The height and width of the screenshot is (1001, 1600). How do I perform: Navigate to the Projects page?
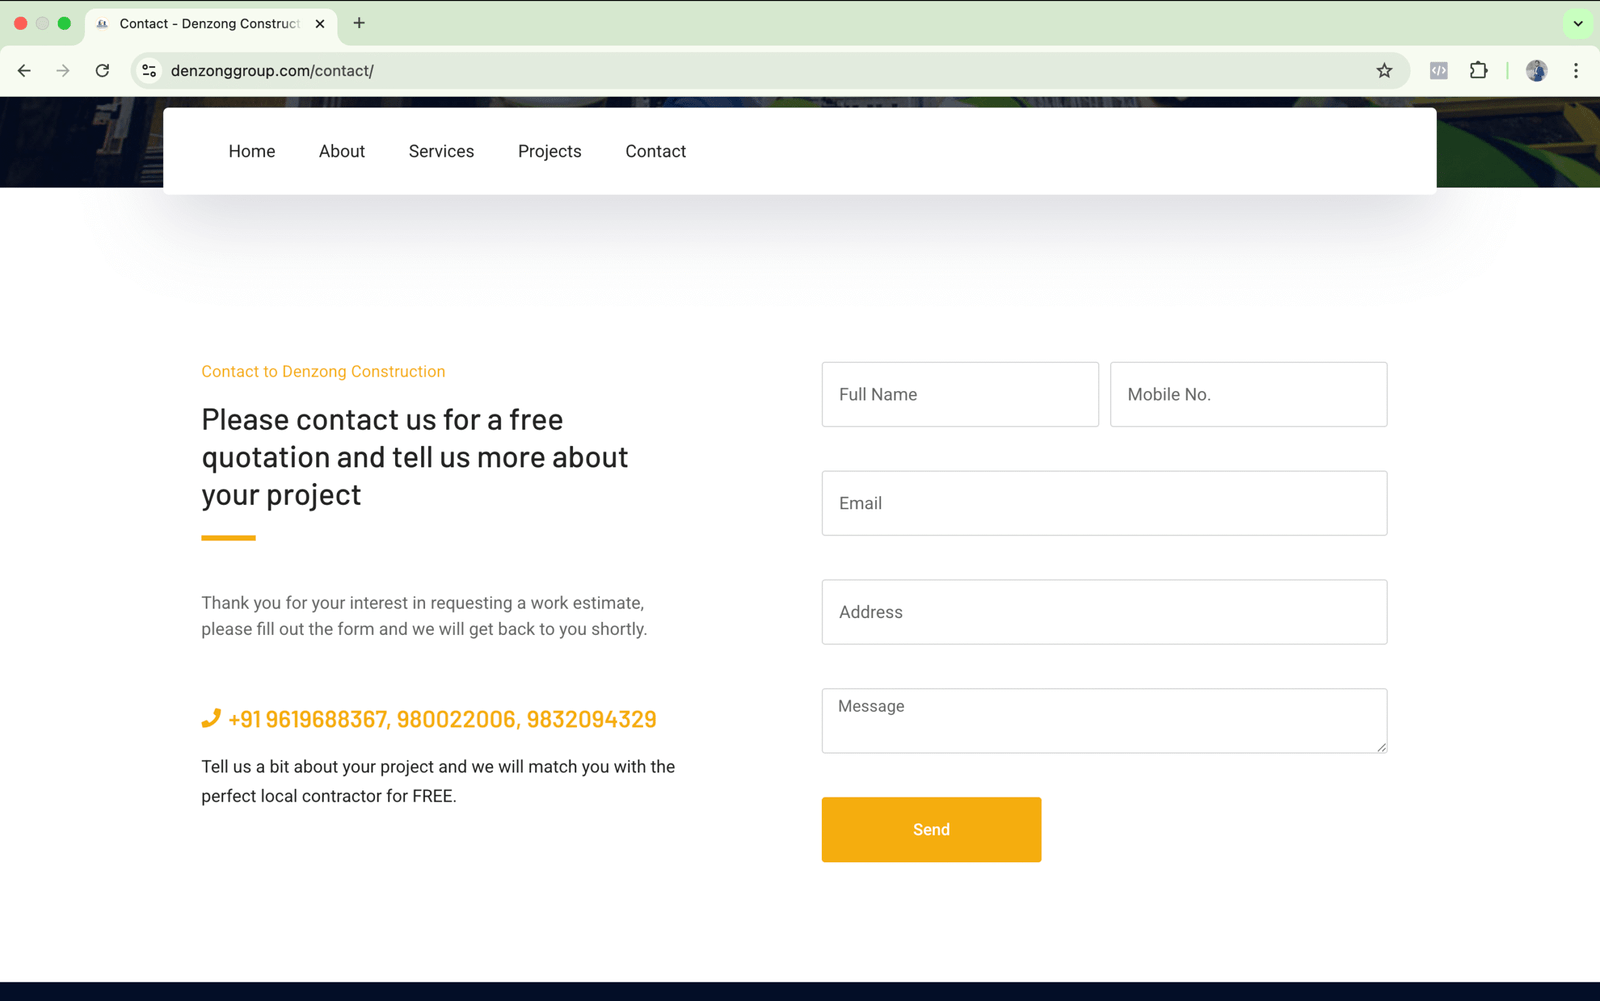click(549, 151)
